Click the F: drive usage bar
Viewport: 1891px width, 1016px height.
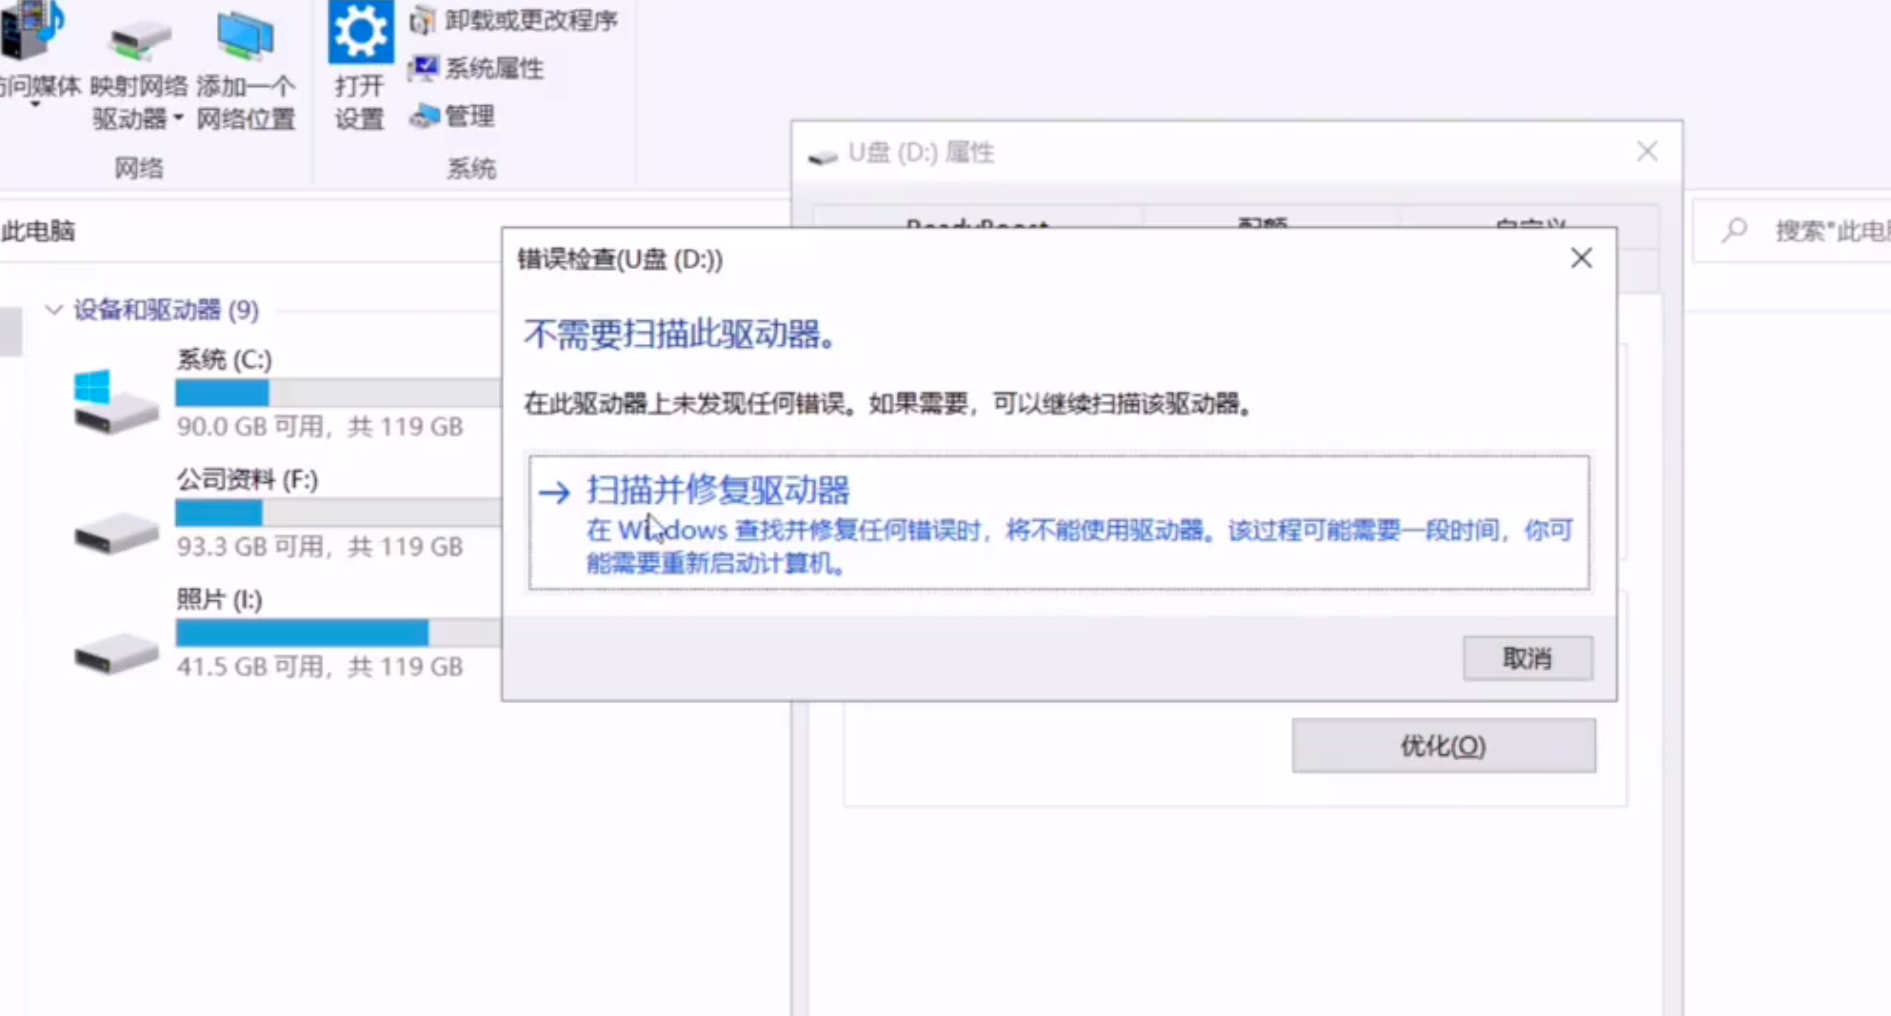[x=338, y=513]
